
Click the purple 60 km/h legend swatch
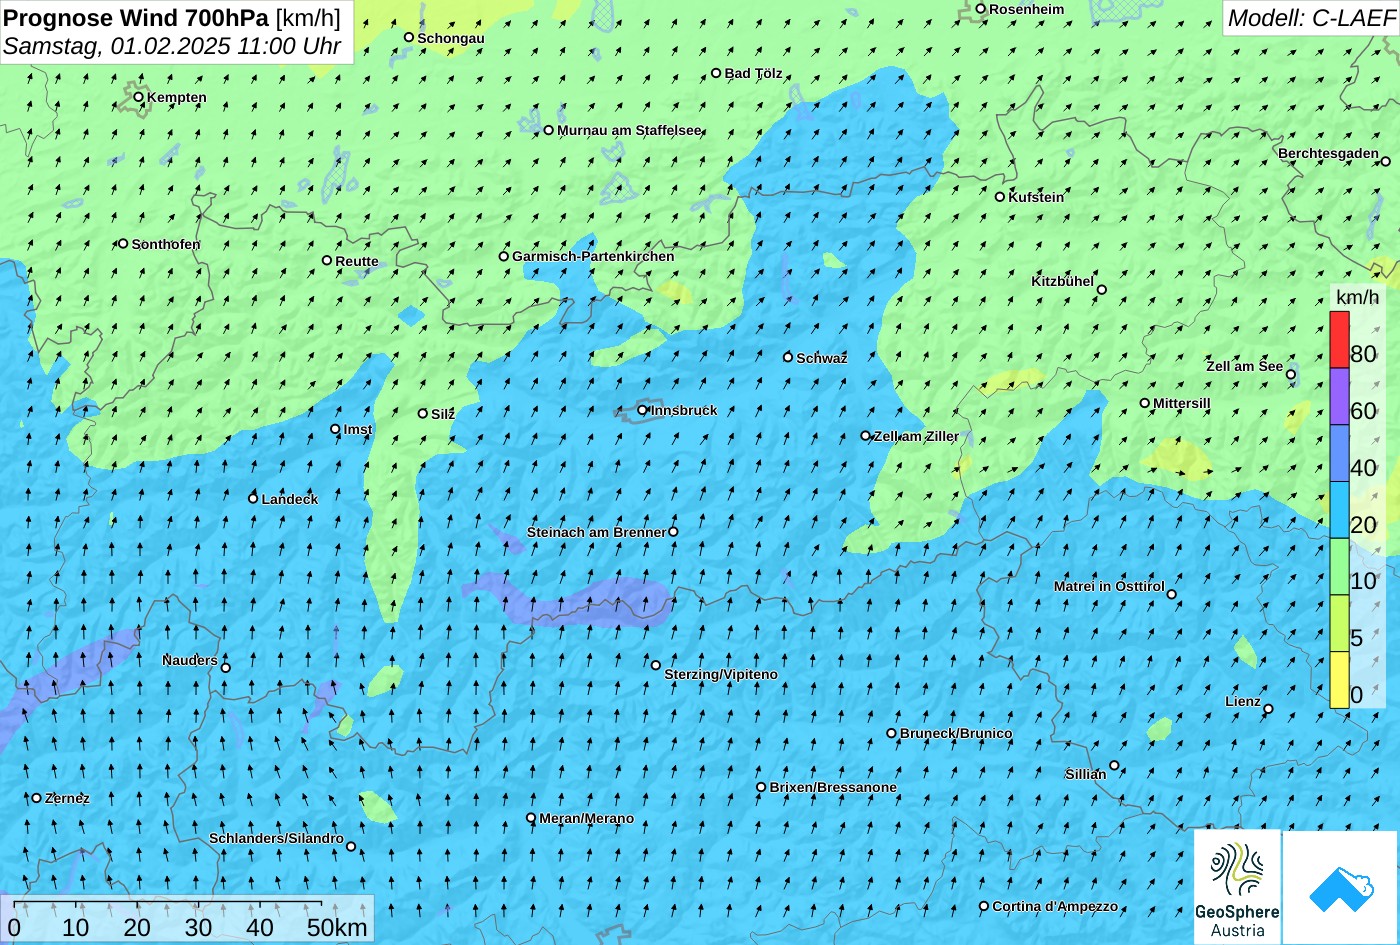point(1339,397)
